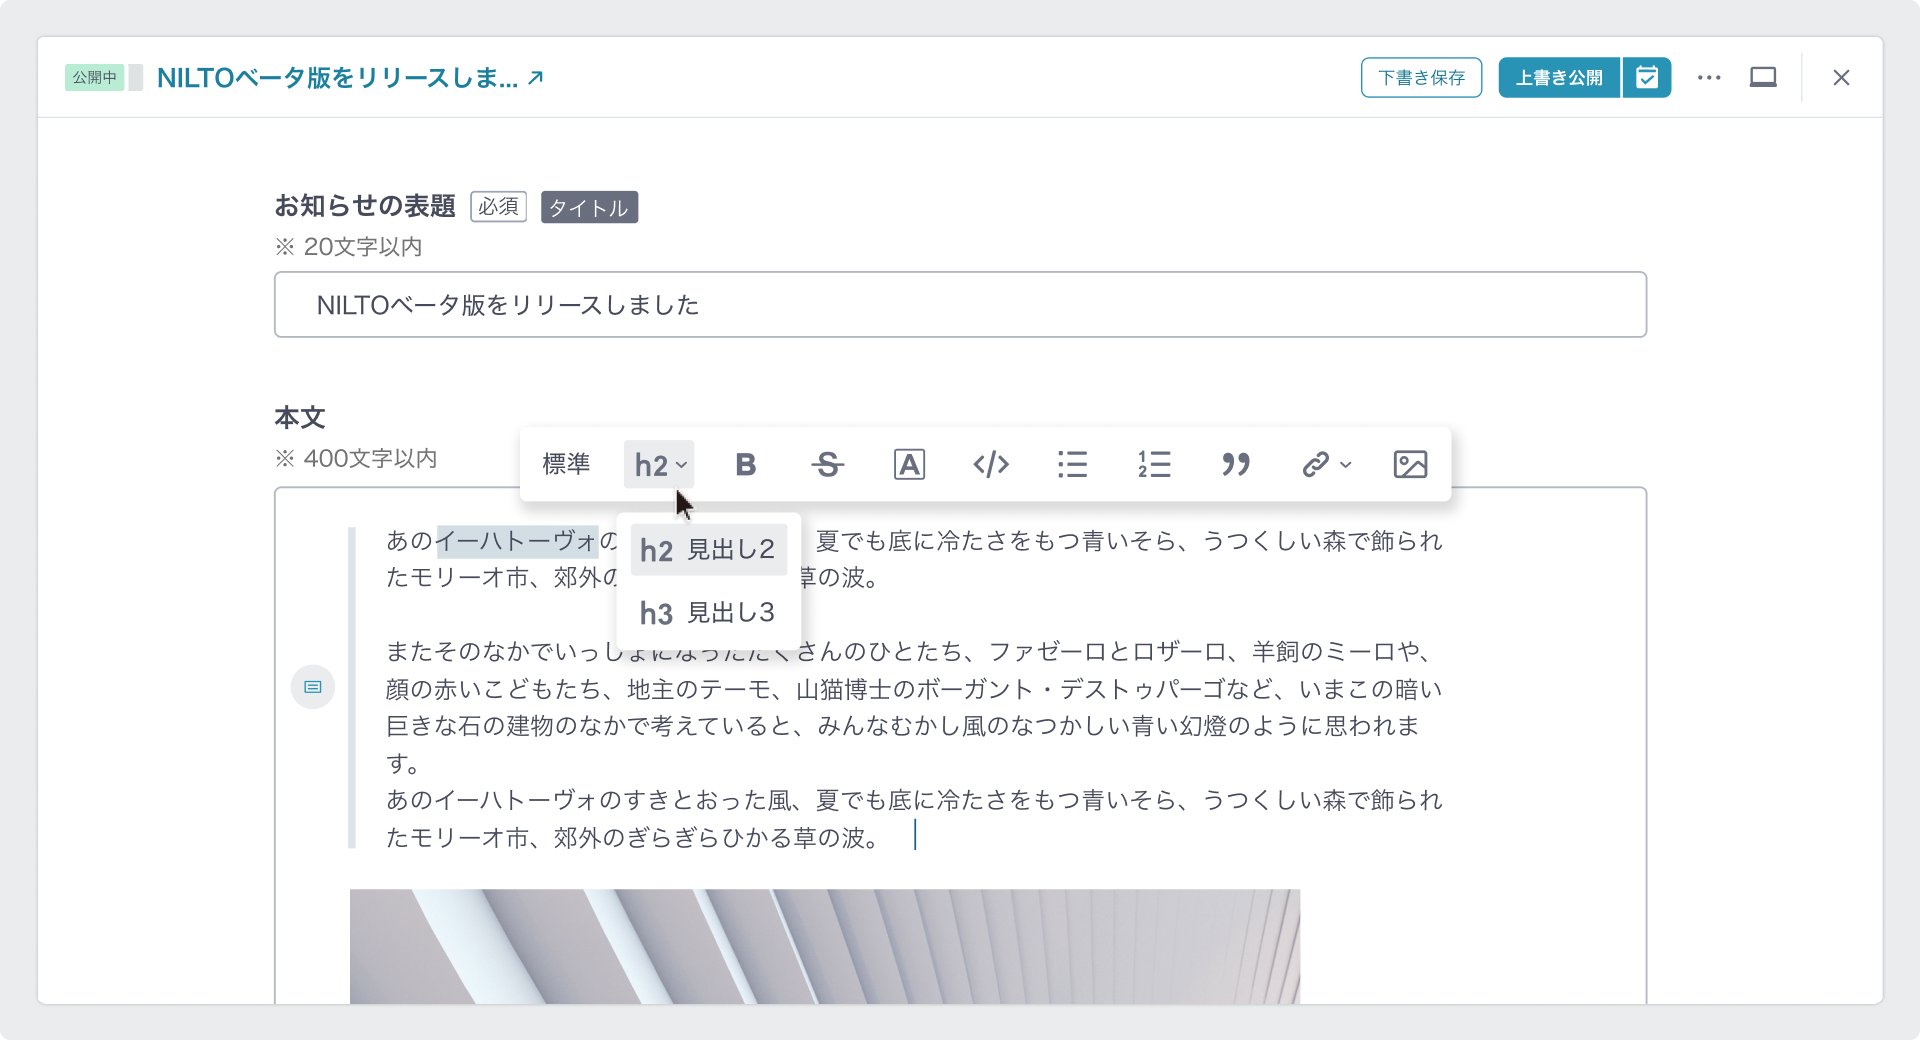Insert a blockquote

point(1236,464)
